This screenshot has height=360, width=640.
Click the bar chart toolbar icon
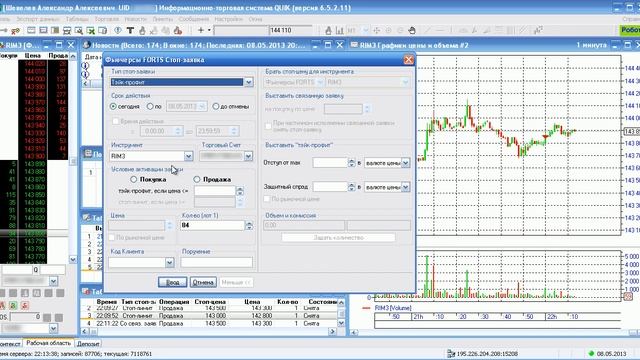coord(340,30)
